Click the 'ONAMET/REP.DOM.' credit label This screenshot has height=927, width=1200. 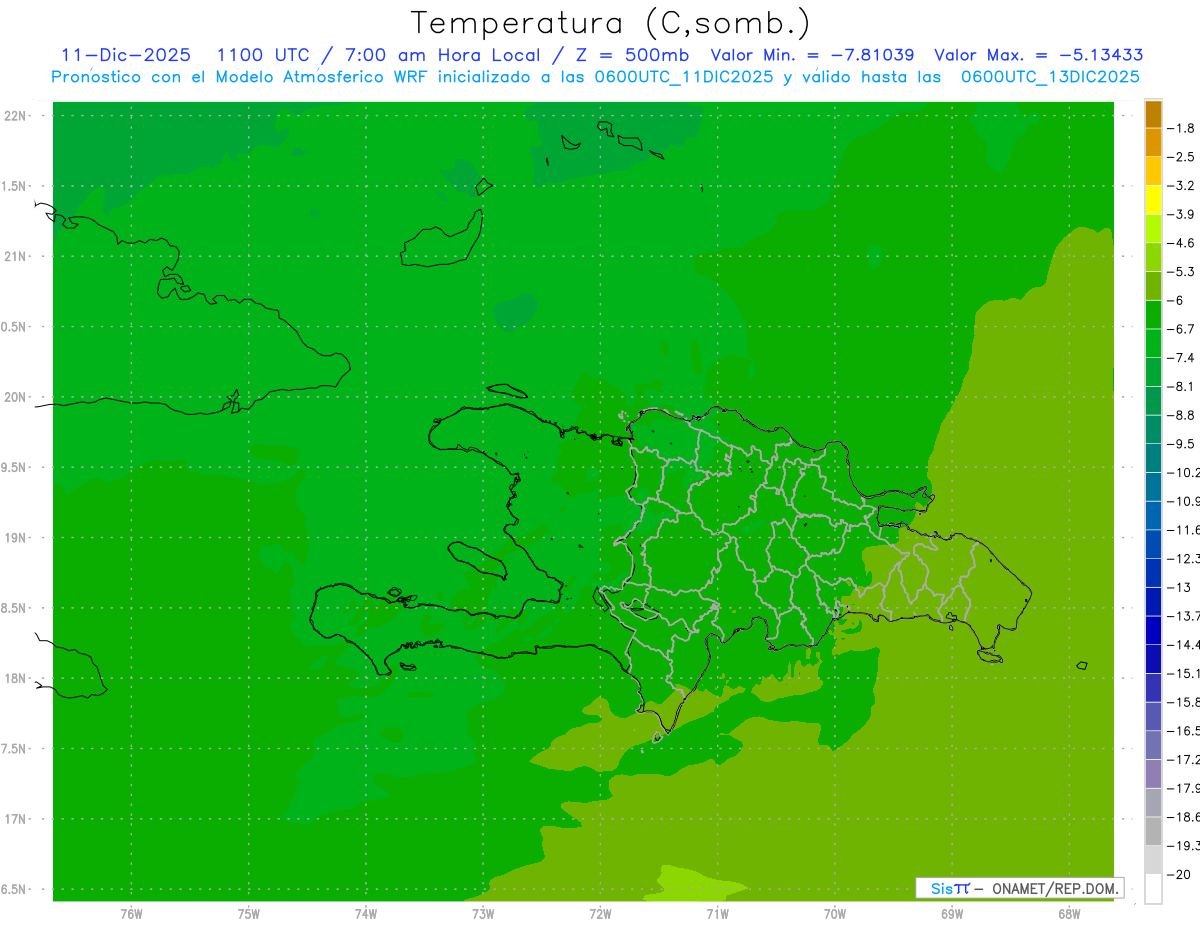tap(1053, 888)
